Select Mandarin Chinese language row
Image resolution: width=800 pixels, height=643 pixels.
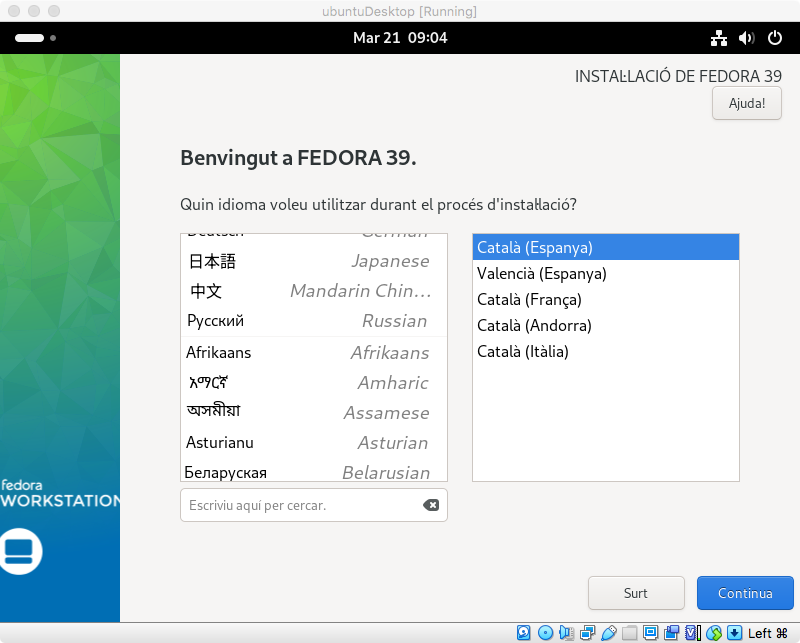314,291
